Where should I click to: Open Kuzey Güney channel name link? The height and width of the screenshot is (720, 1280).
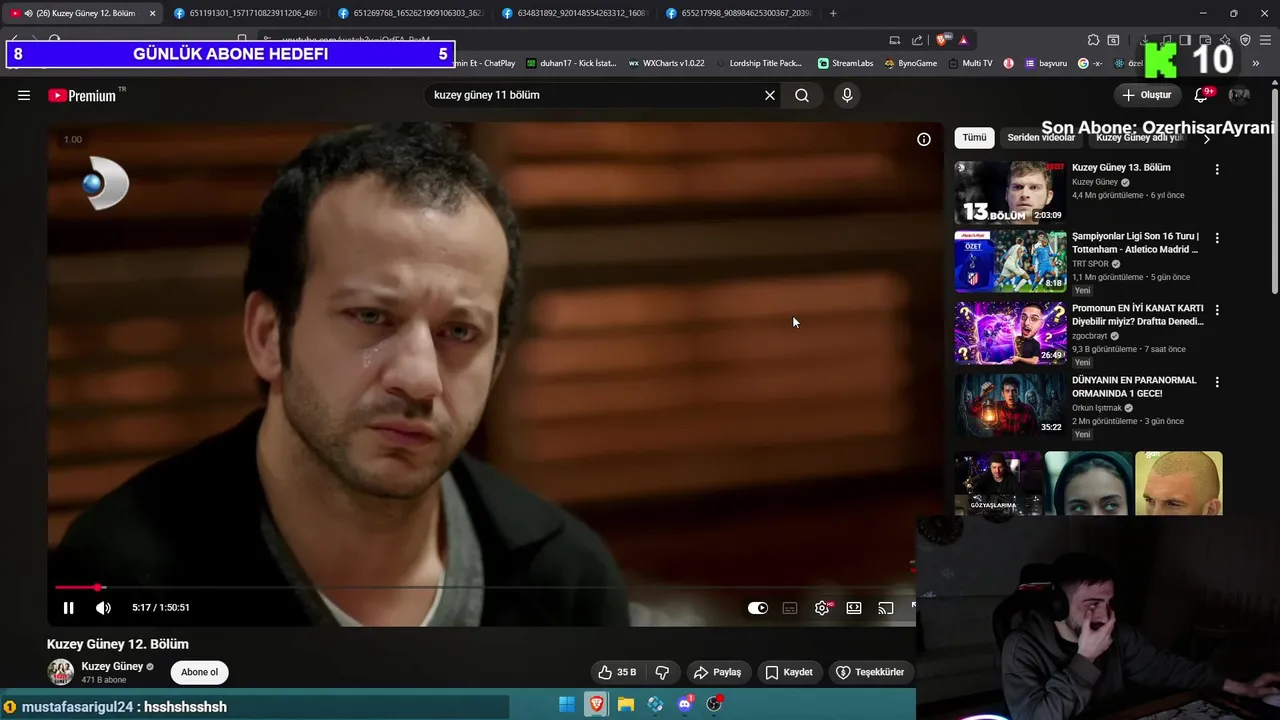point(112,666)
